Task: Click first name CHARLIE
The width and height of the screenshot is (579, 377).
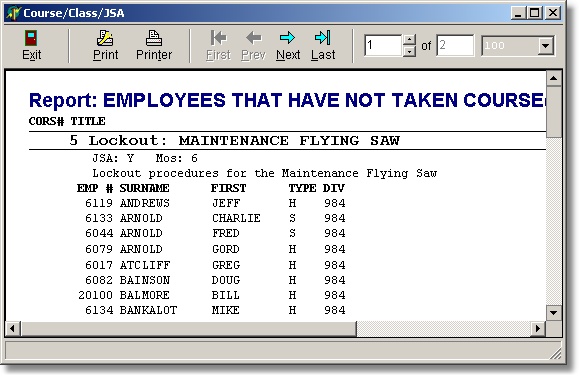Action: [x=236, y=219]
